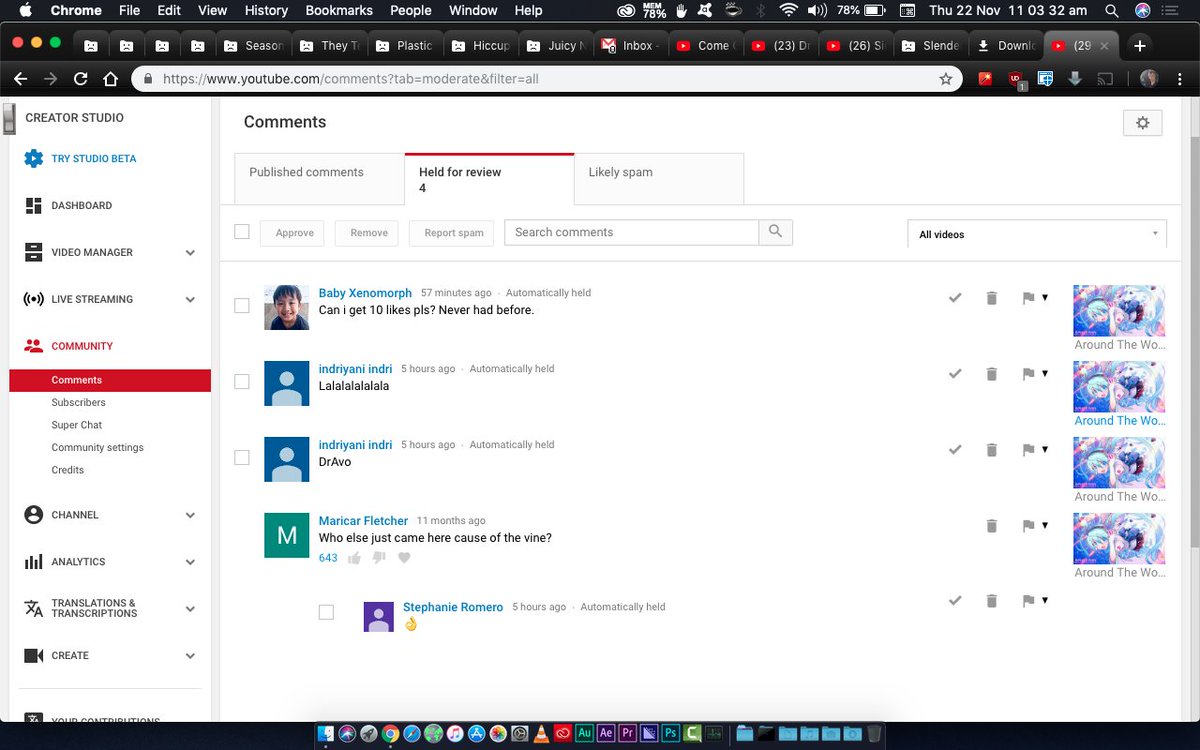The image size is (1200, 750).
Task: Tick the DrAvo comment checkbox
Action: tap(241, 458)
